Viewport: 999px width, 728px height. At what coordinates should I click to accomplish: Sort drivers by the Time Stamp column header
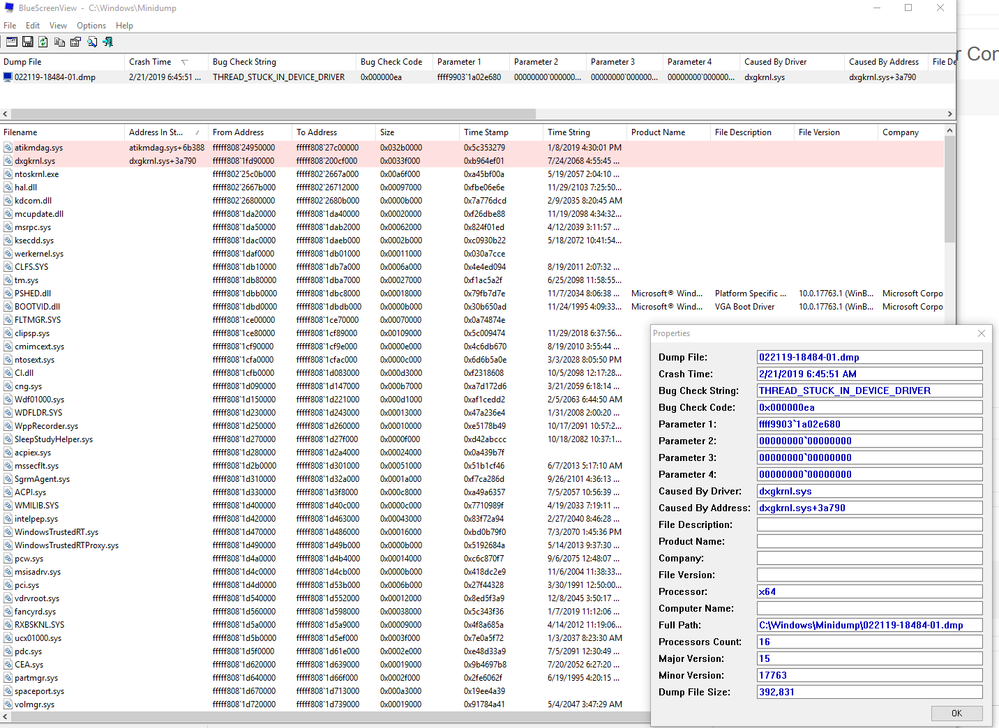pyautogui.click(x=501, y=132)
